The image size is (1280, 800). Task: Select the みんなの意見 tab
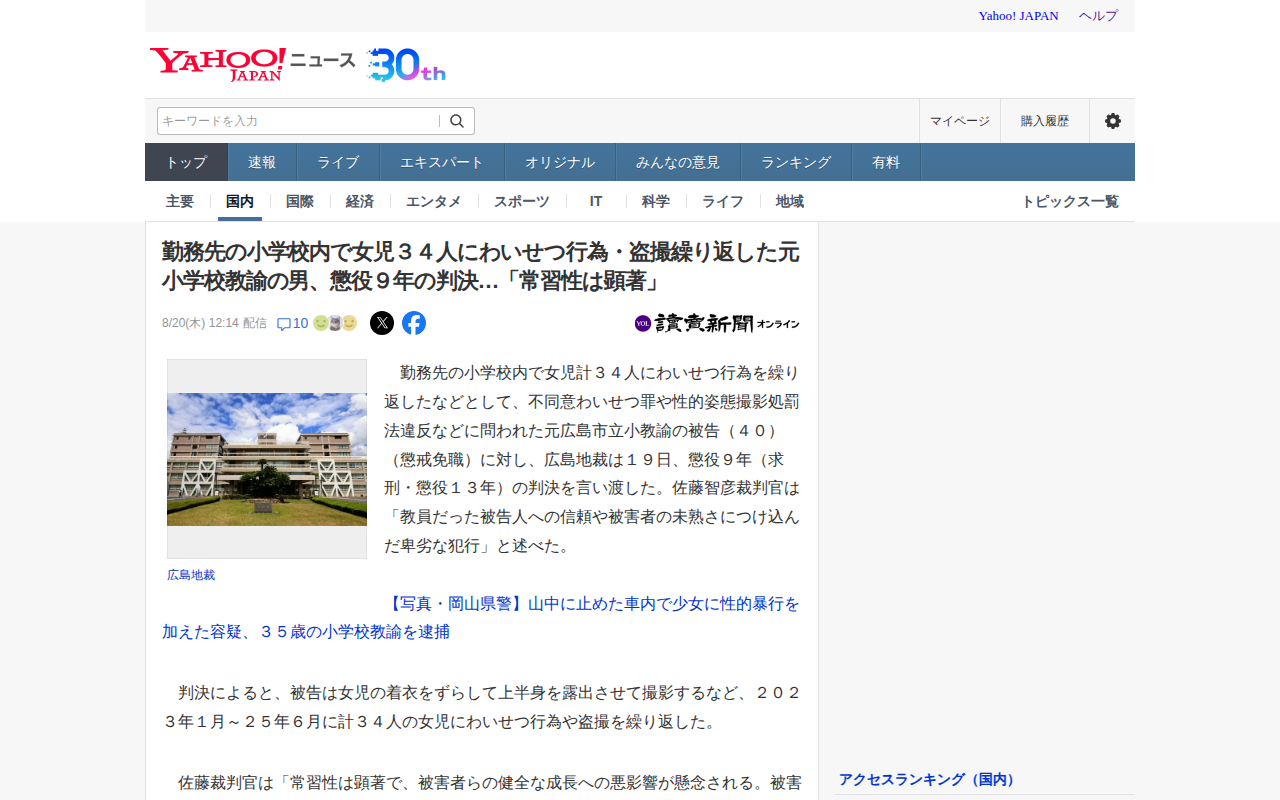[678, 162]
